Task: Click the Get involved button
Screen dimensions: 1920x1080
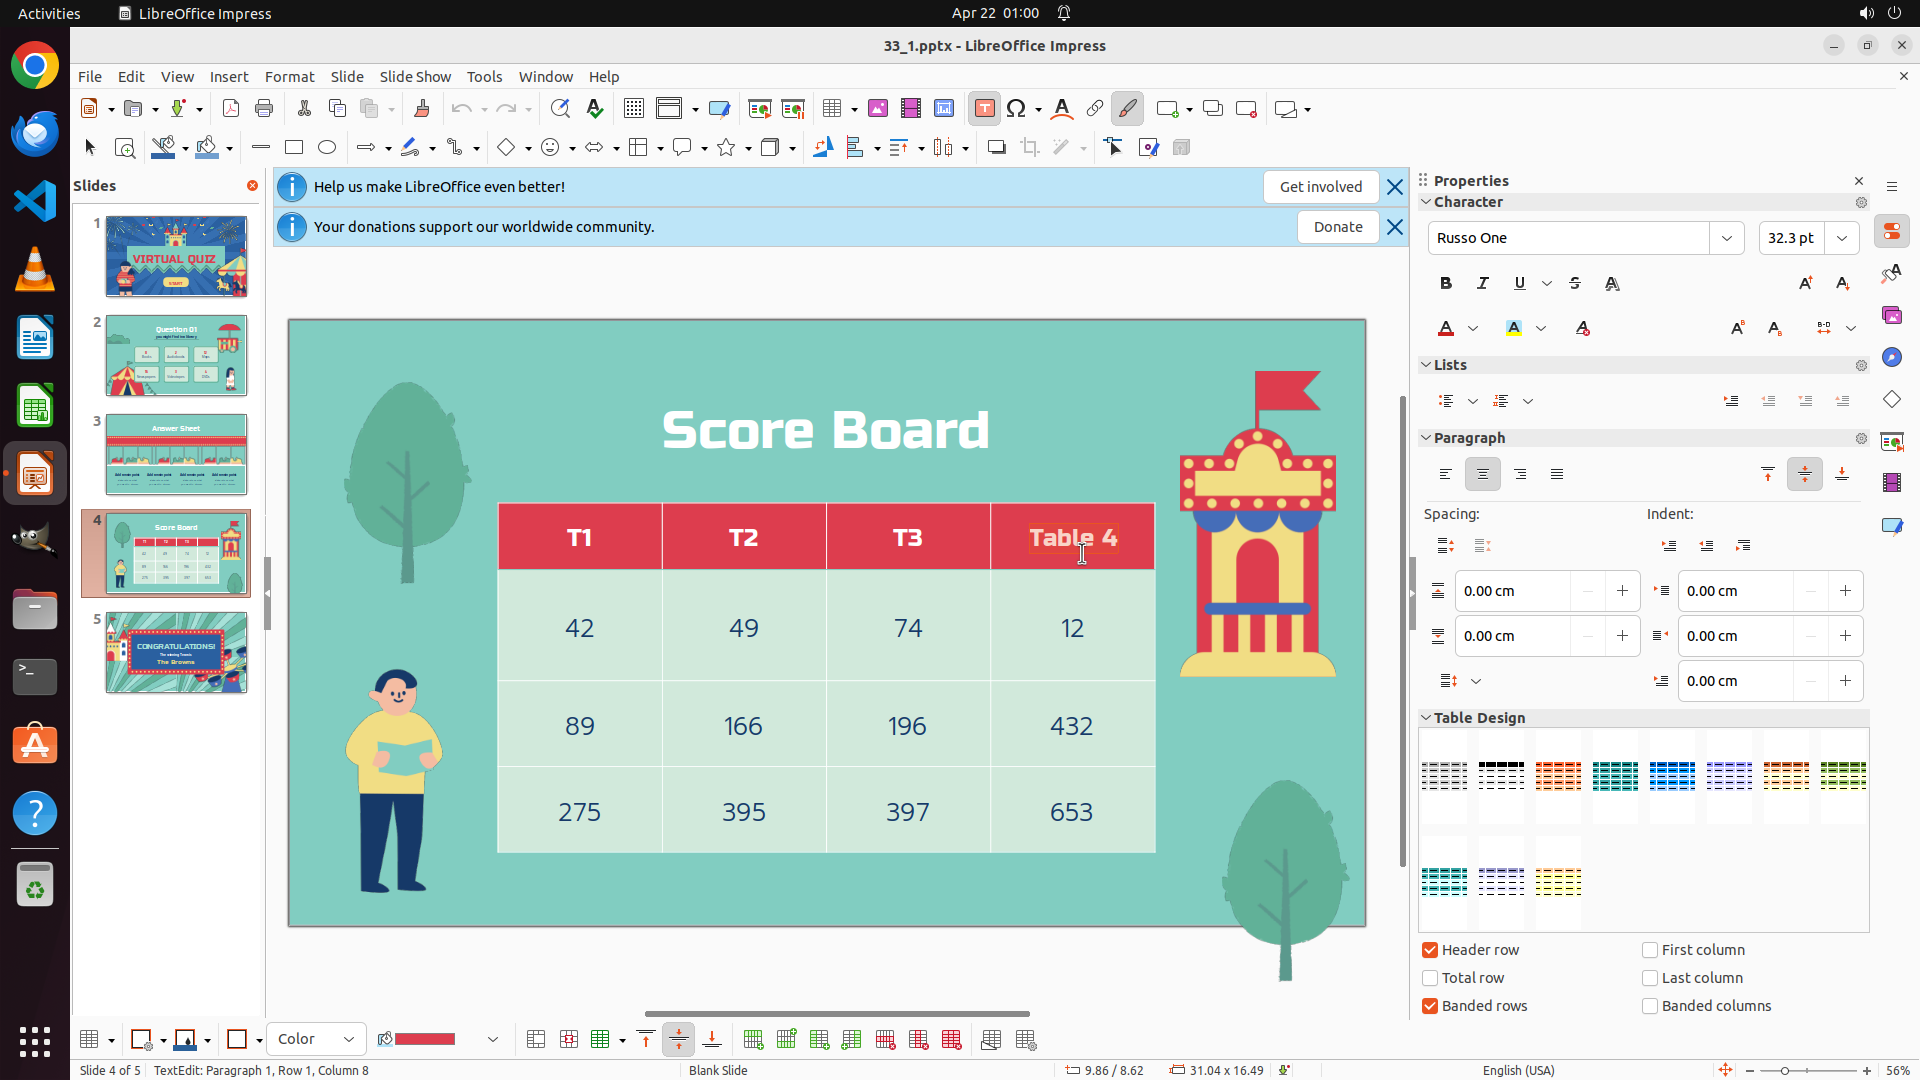Action: 1320,187
